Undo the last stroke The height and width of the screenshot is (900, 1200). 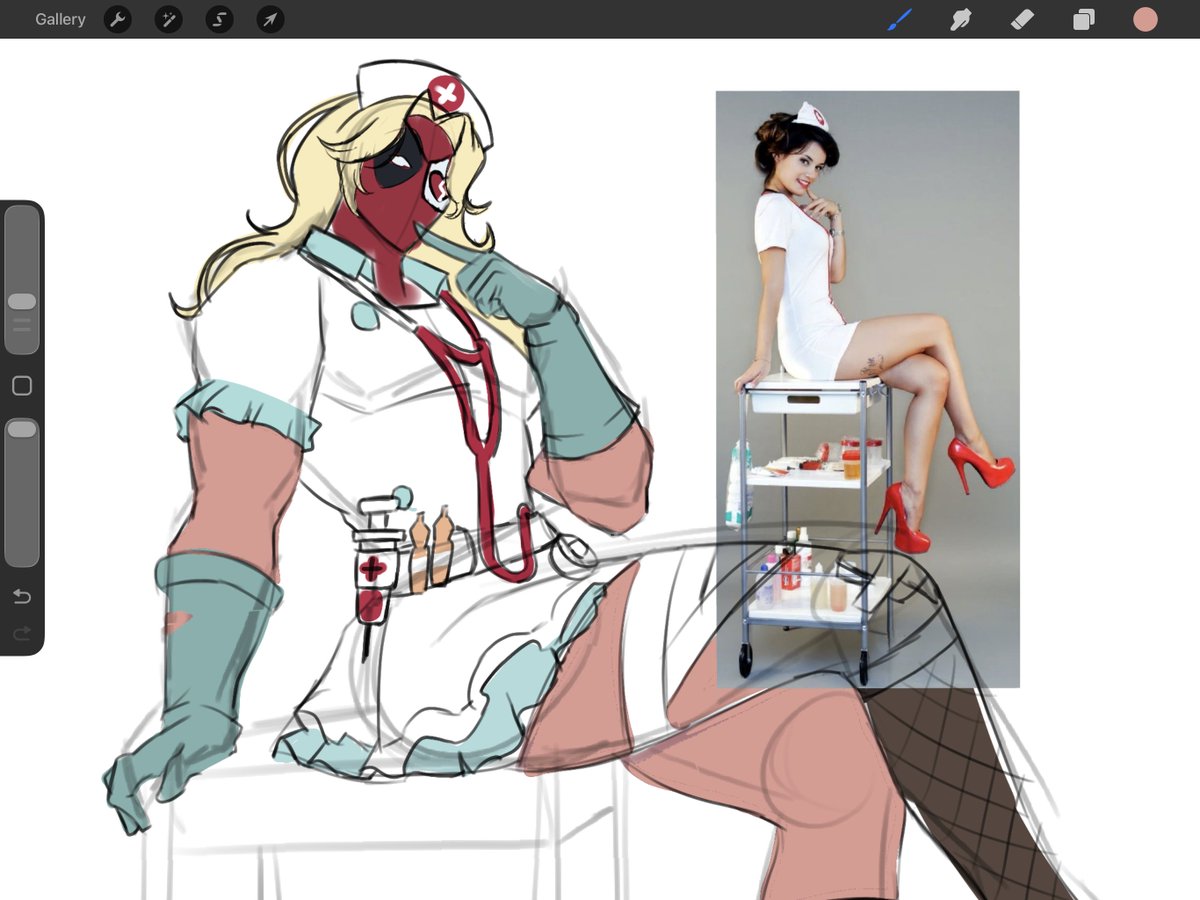click(x=21, y=597)
